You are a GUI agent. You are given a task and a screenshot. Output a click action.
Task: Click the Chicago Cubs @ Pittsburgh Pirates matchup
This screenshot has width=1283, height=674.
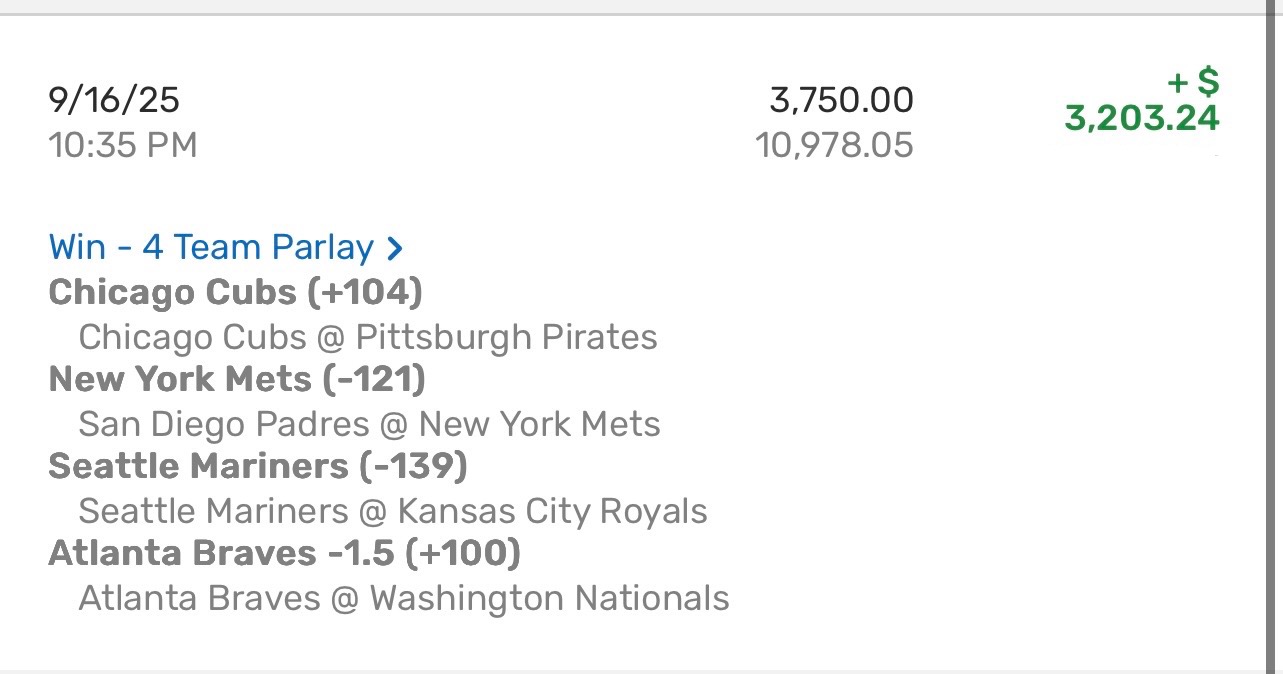coord(367,337)
